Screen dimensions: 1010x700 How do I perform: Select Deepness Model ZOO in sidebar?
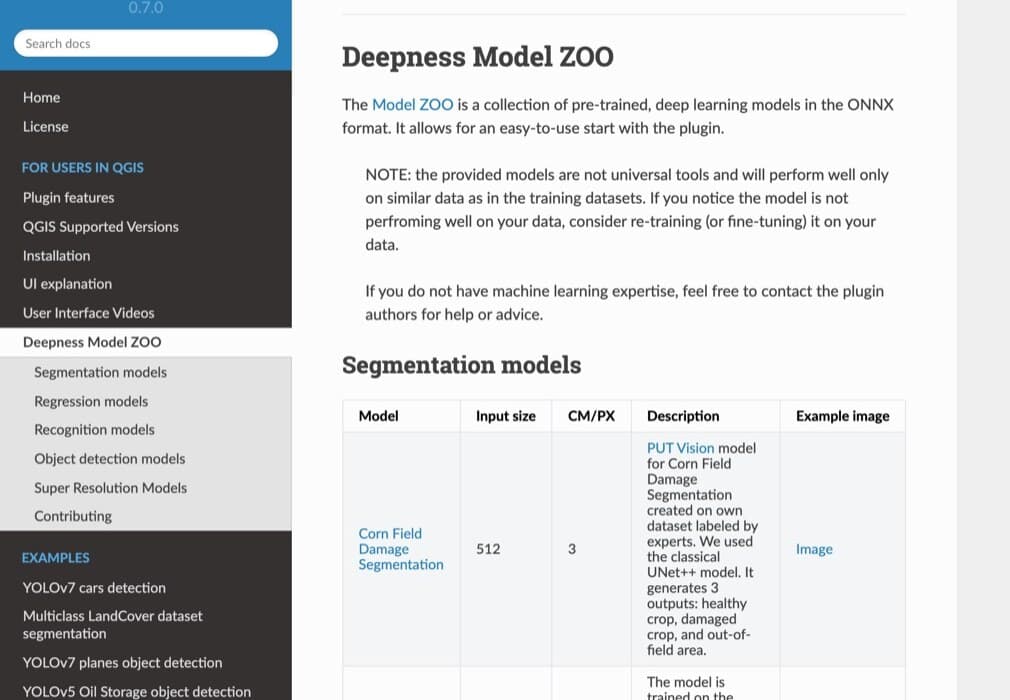point(92,342)
